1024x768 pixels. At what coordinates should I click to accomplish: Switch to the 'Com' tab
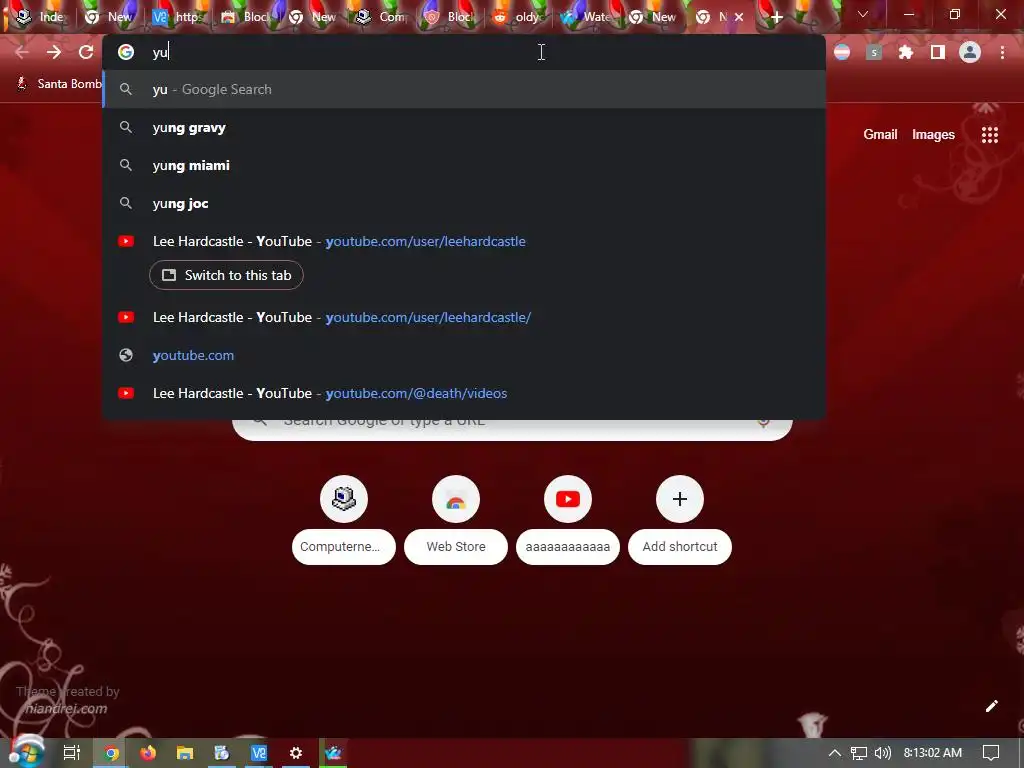point(381,17)
